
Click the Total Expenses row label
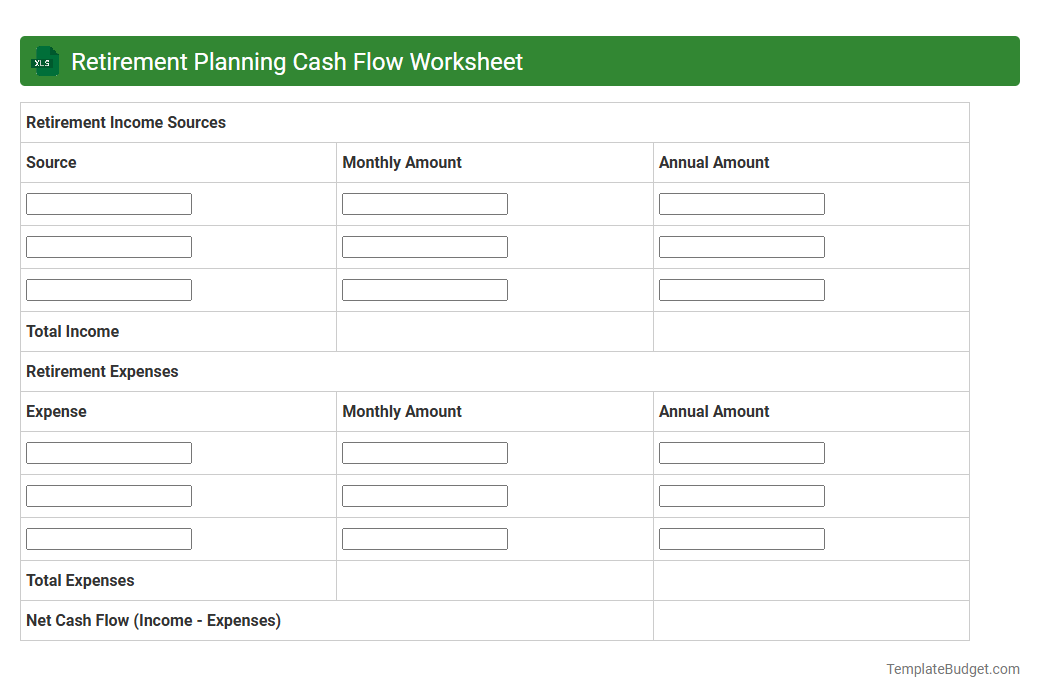click(x=80, y=580)
